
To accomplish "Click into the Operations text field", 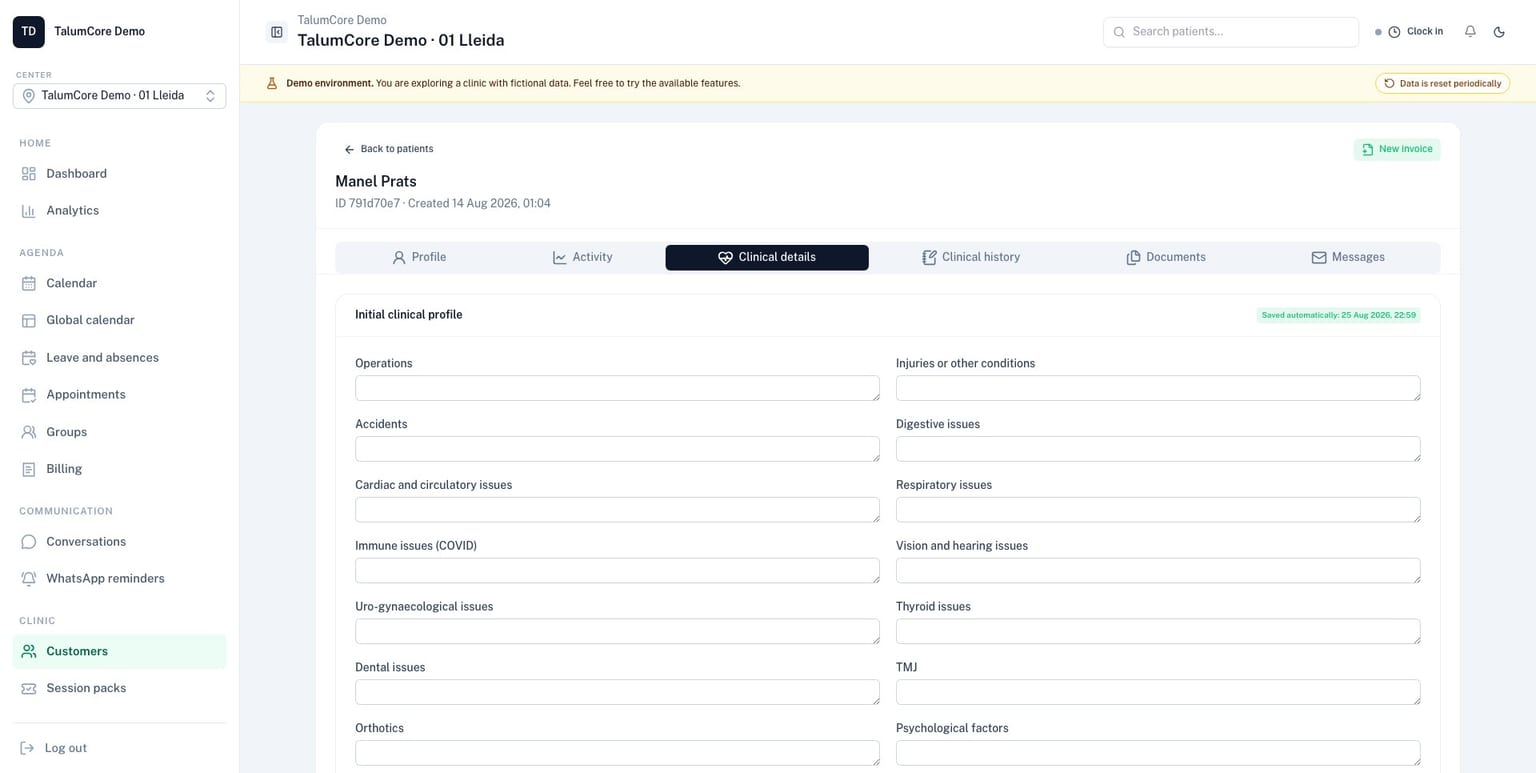I will [617, 389].
